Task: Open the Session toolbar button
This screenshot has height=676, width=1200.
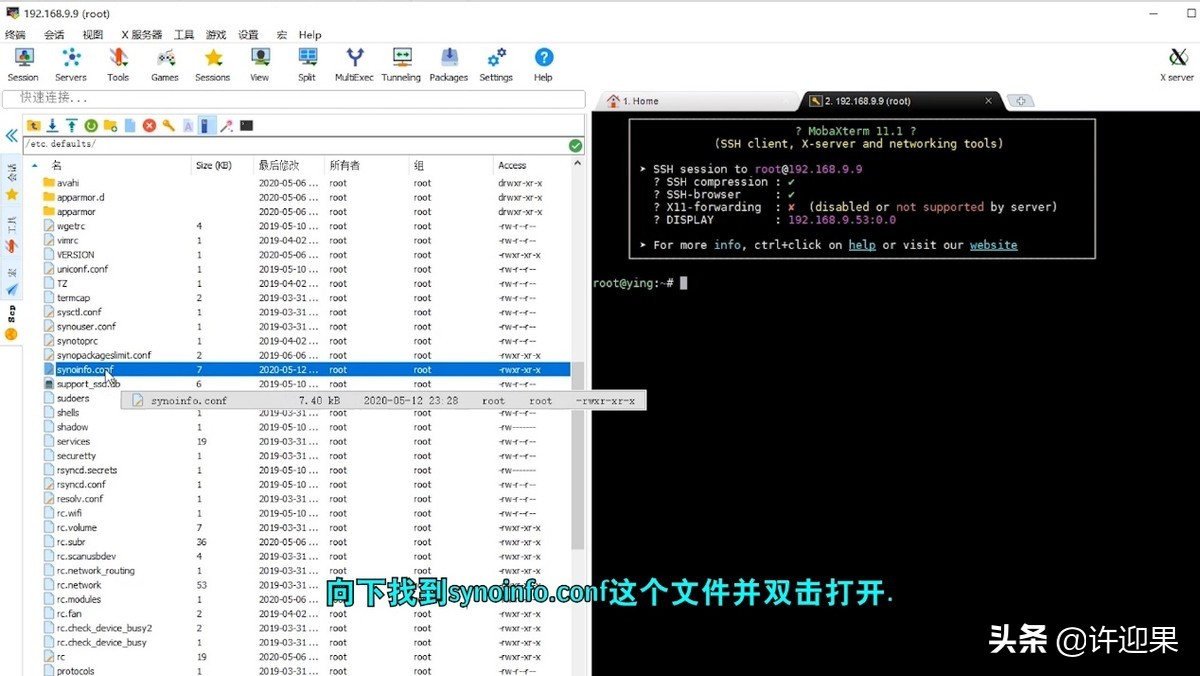Action: click(23, 65)
